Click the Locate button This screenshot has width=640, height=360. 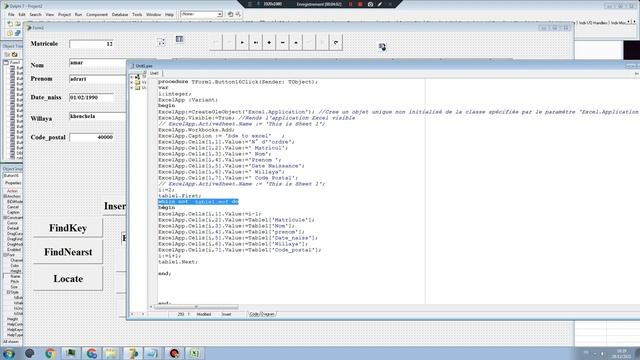pyautogui.click(x=68, y=279)
